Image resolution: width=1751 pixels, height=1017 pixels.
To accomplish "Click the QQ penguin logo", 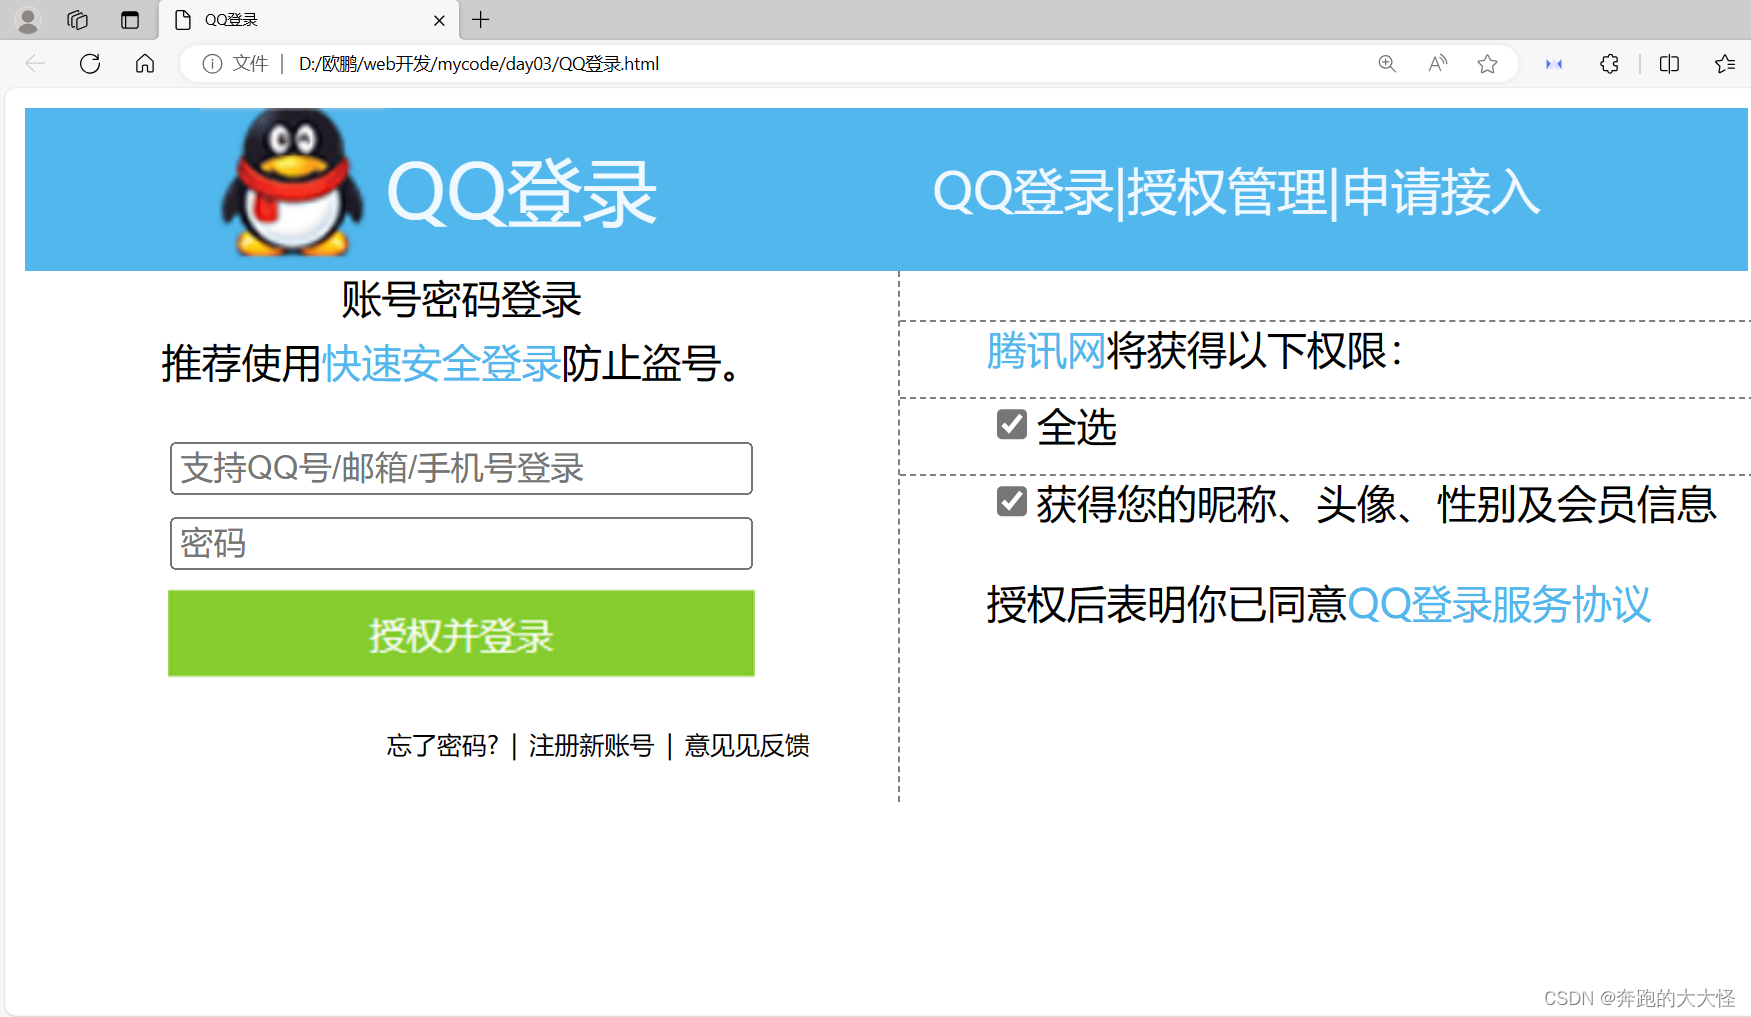I will click(x=292, y=182).
